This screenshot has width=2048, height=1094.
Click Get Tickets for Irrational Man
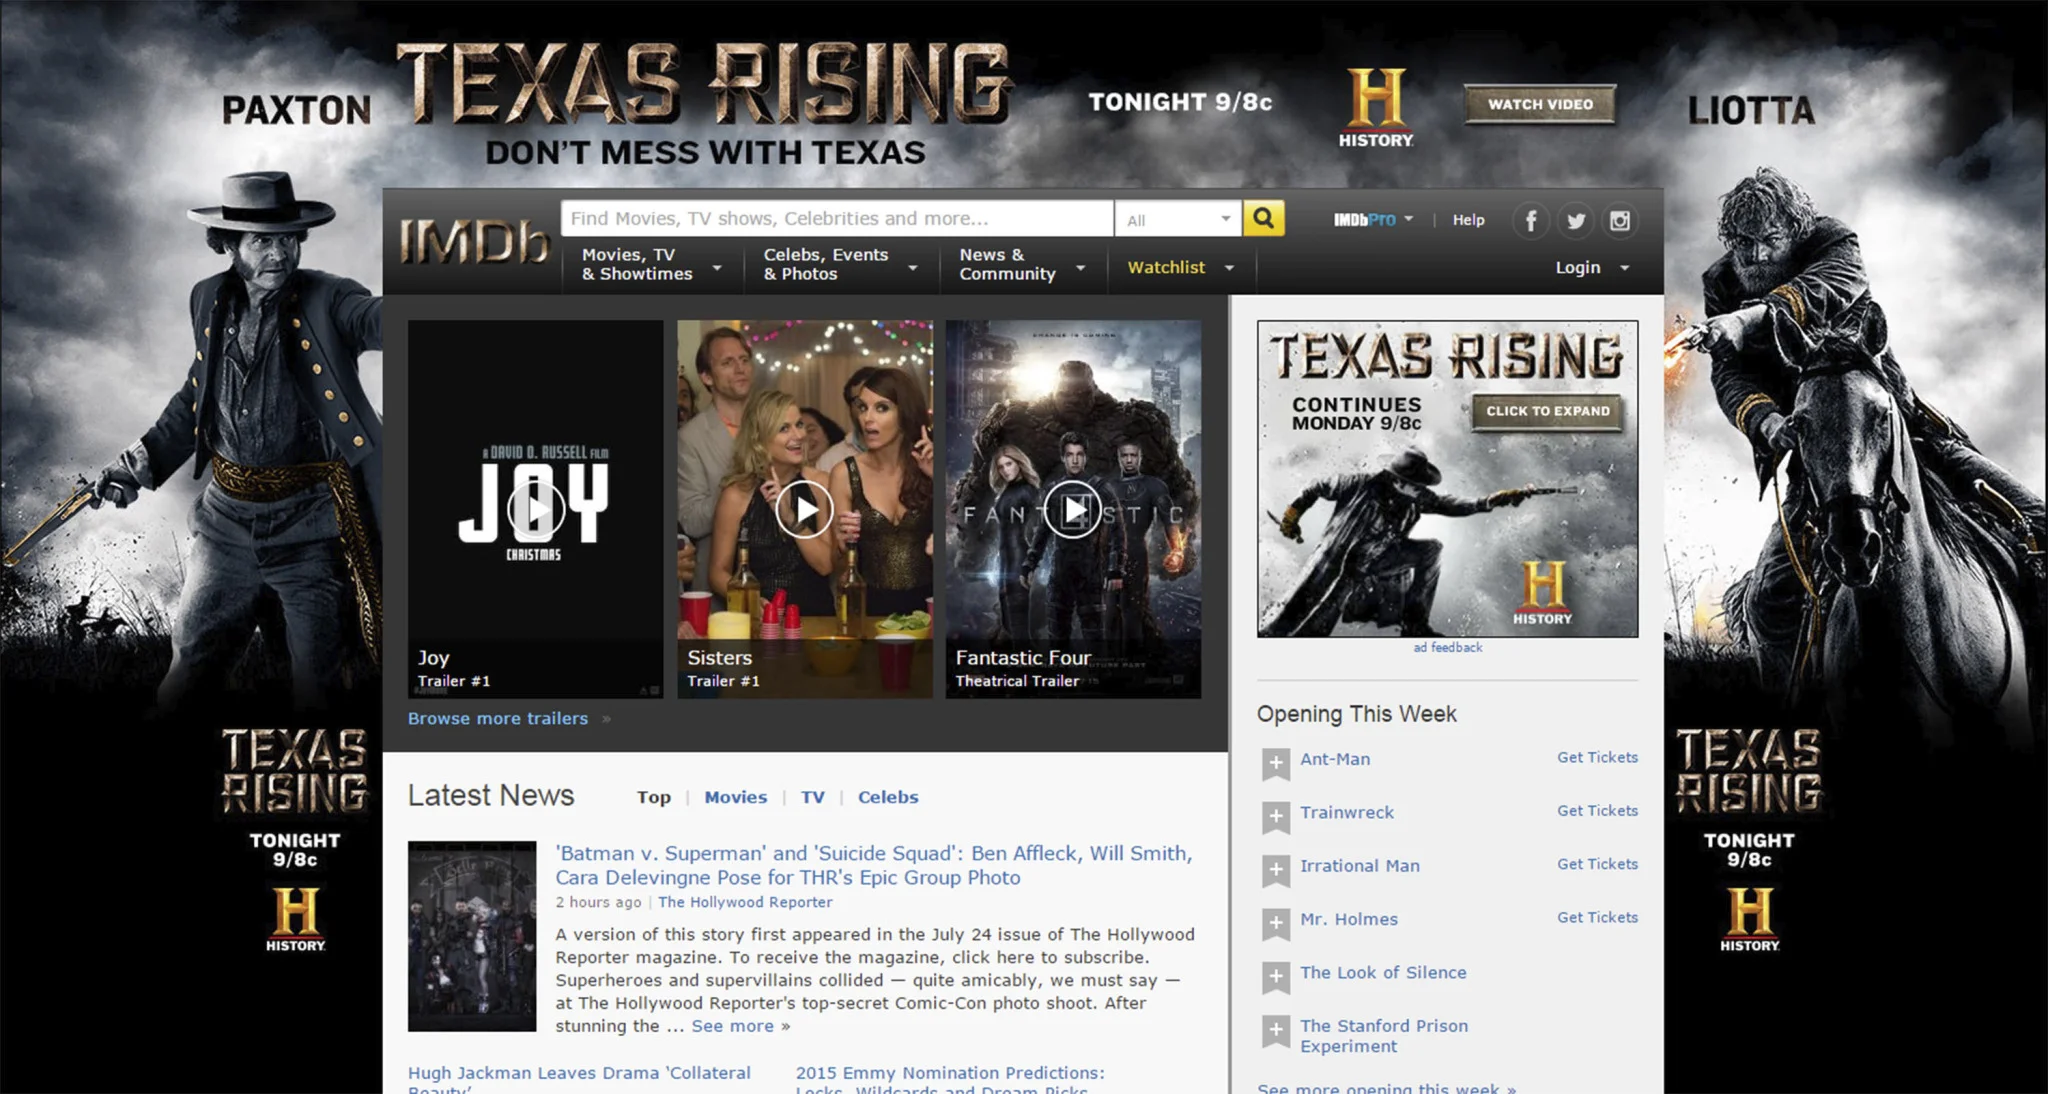click(1596, 864)
